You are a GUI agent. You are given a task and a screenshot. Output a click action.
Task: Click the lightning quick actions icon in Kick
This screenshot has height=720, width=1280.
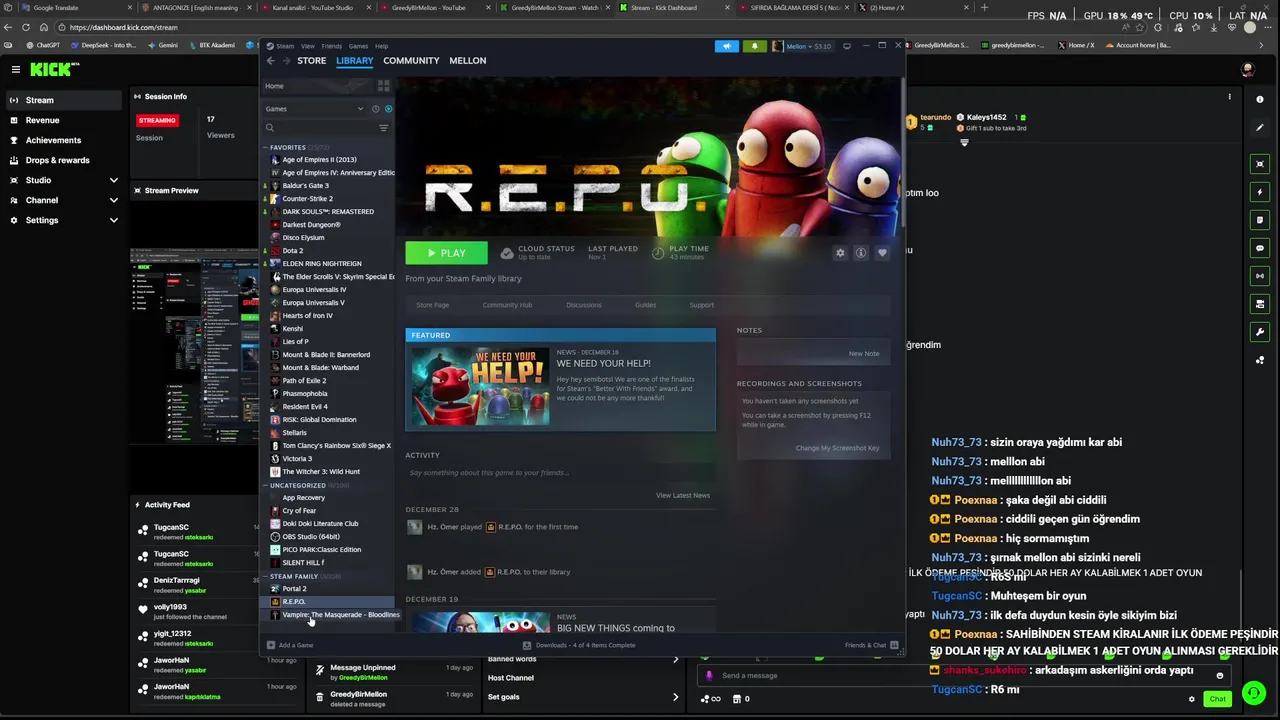click(1260, 192)
